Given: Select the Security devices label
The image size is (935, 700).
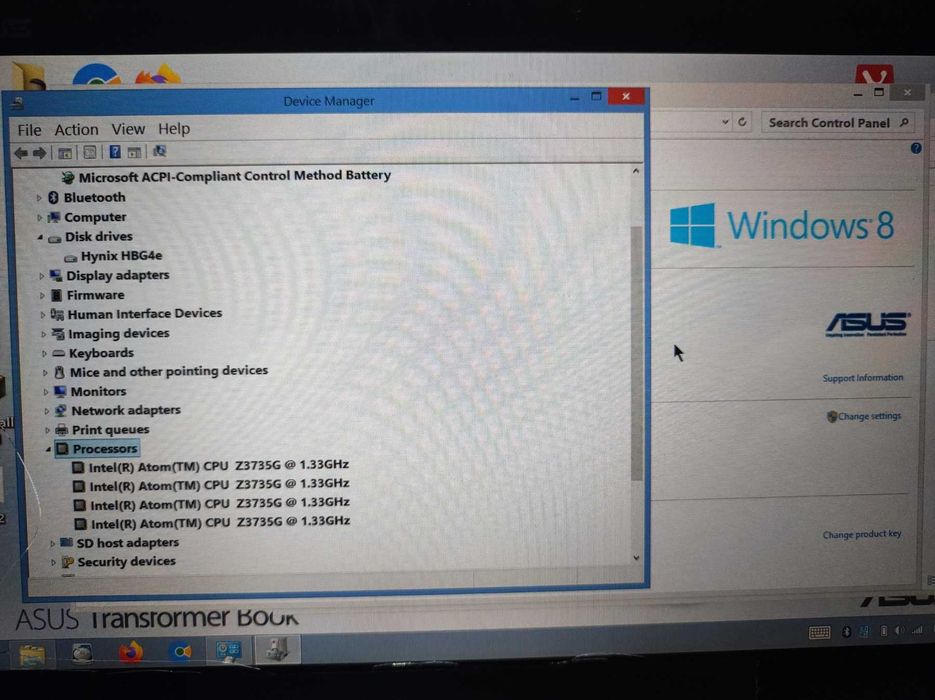Looking at the screenshot, I should tap(126, 562).
